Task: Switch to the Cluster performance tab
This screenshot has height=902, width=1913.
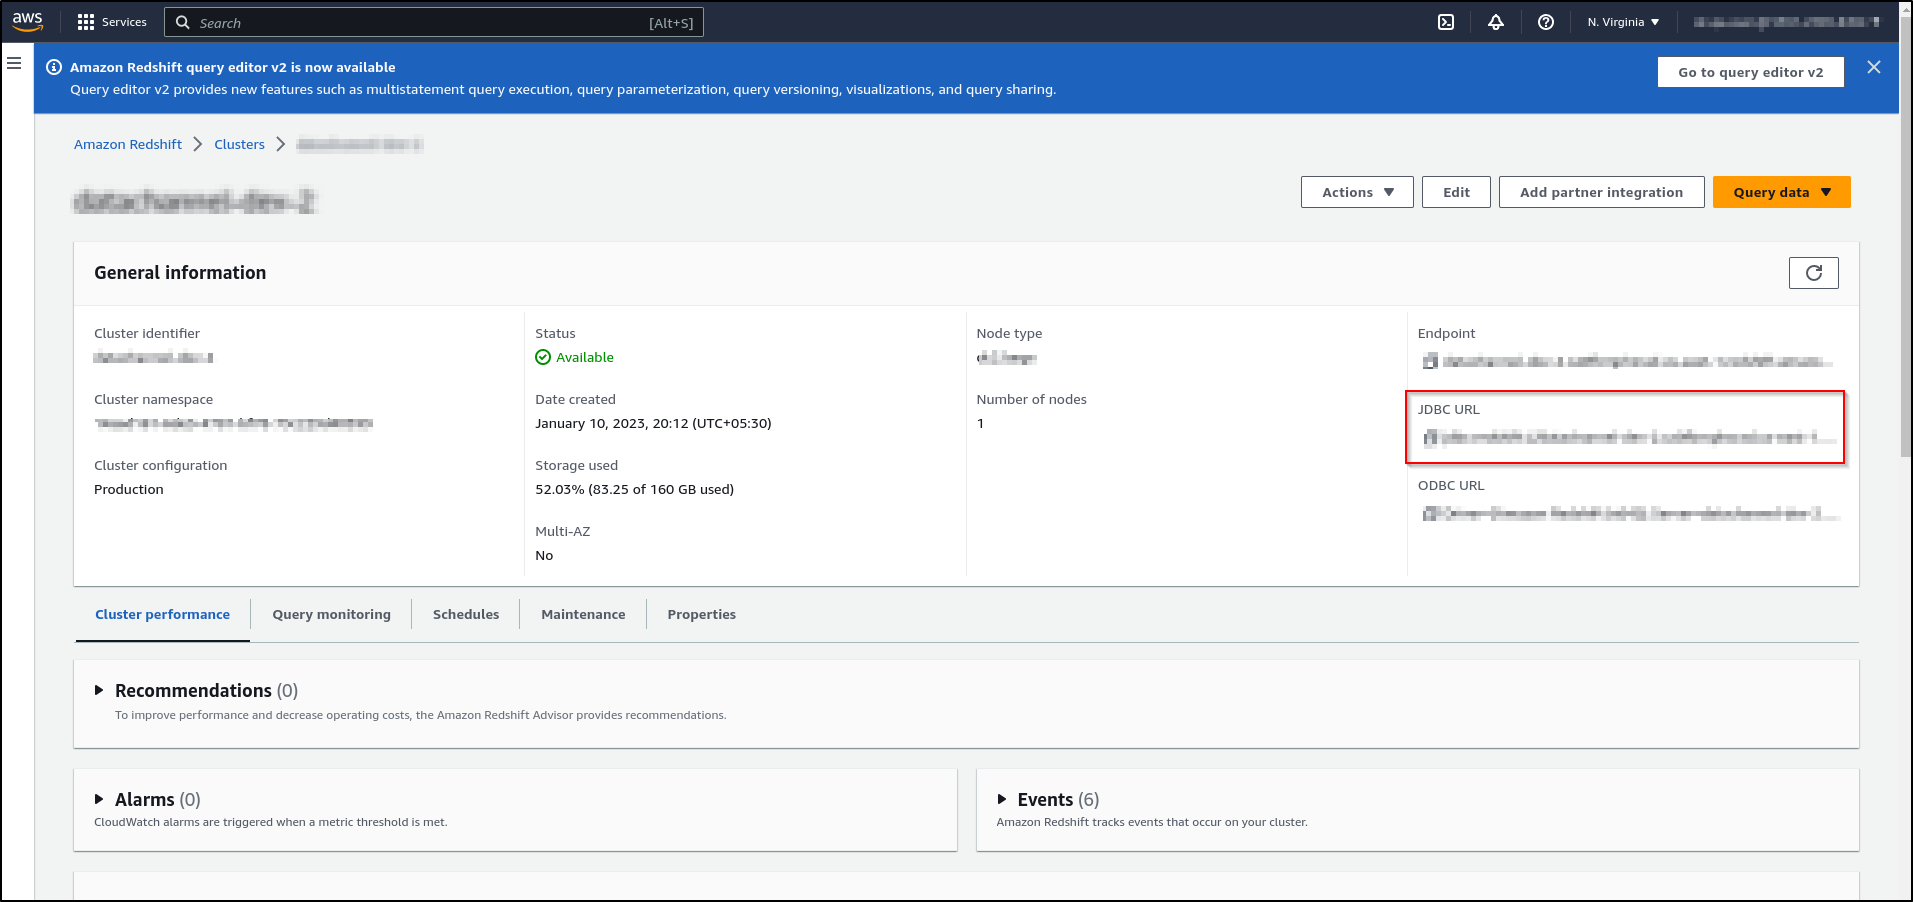Action: coord(162,614)
